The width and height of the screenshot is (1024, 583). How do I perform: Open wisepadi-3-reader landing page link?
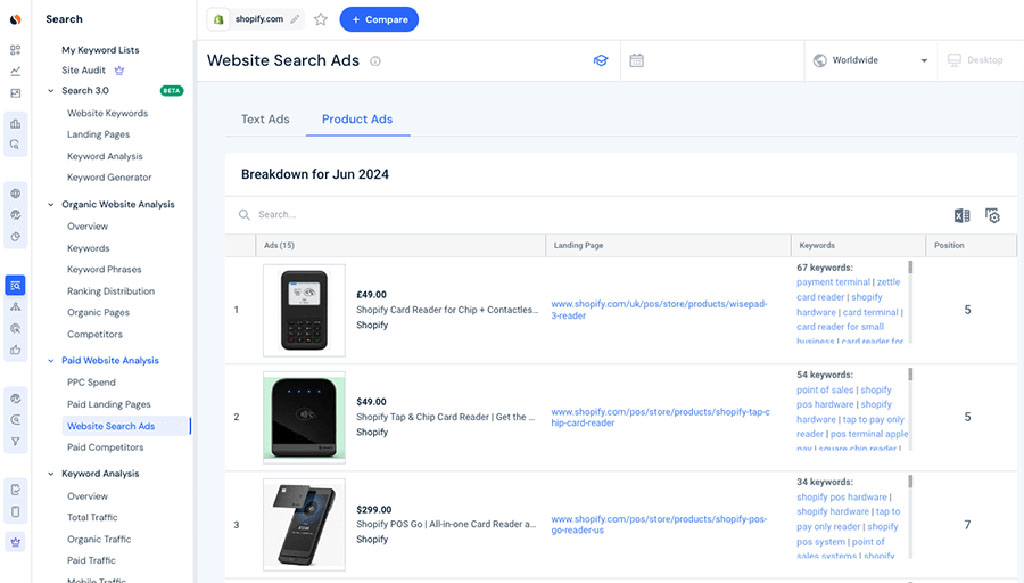pyautogui.click(x=659, y=309)
